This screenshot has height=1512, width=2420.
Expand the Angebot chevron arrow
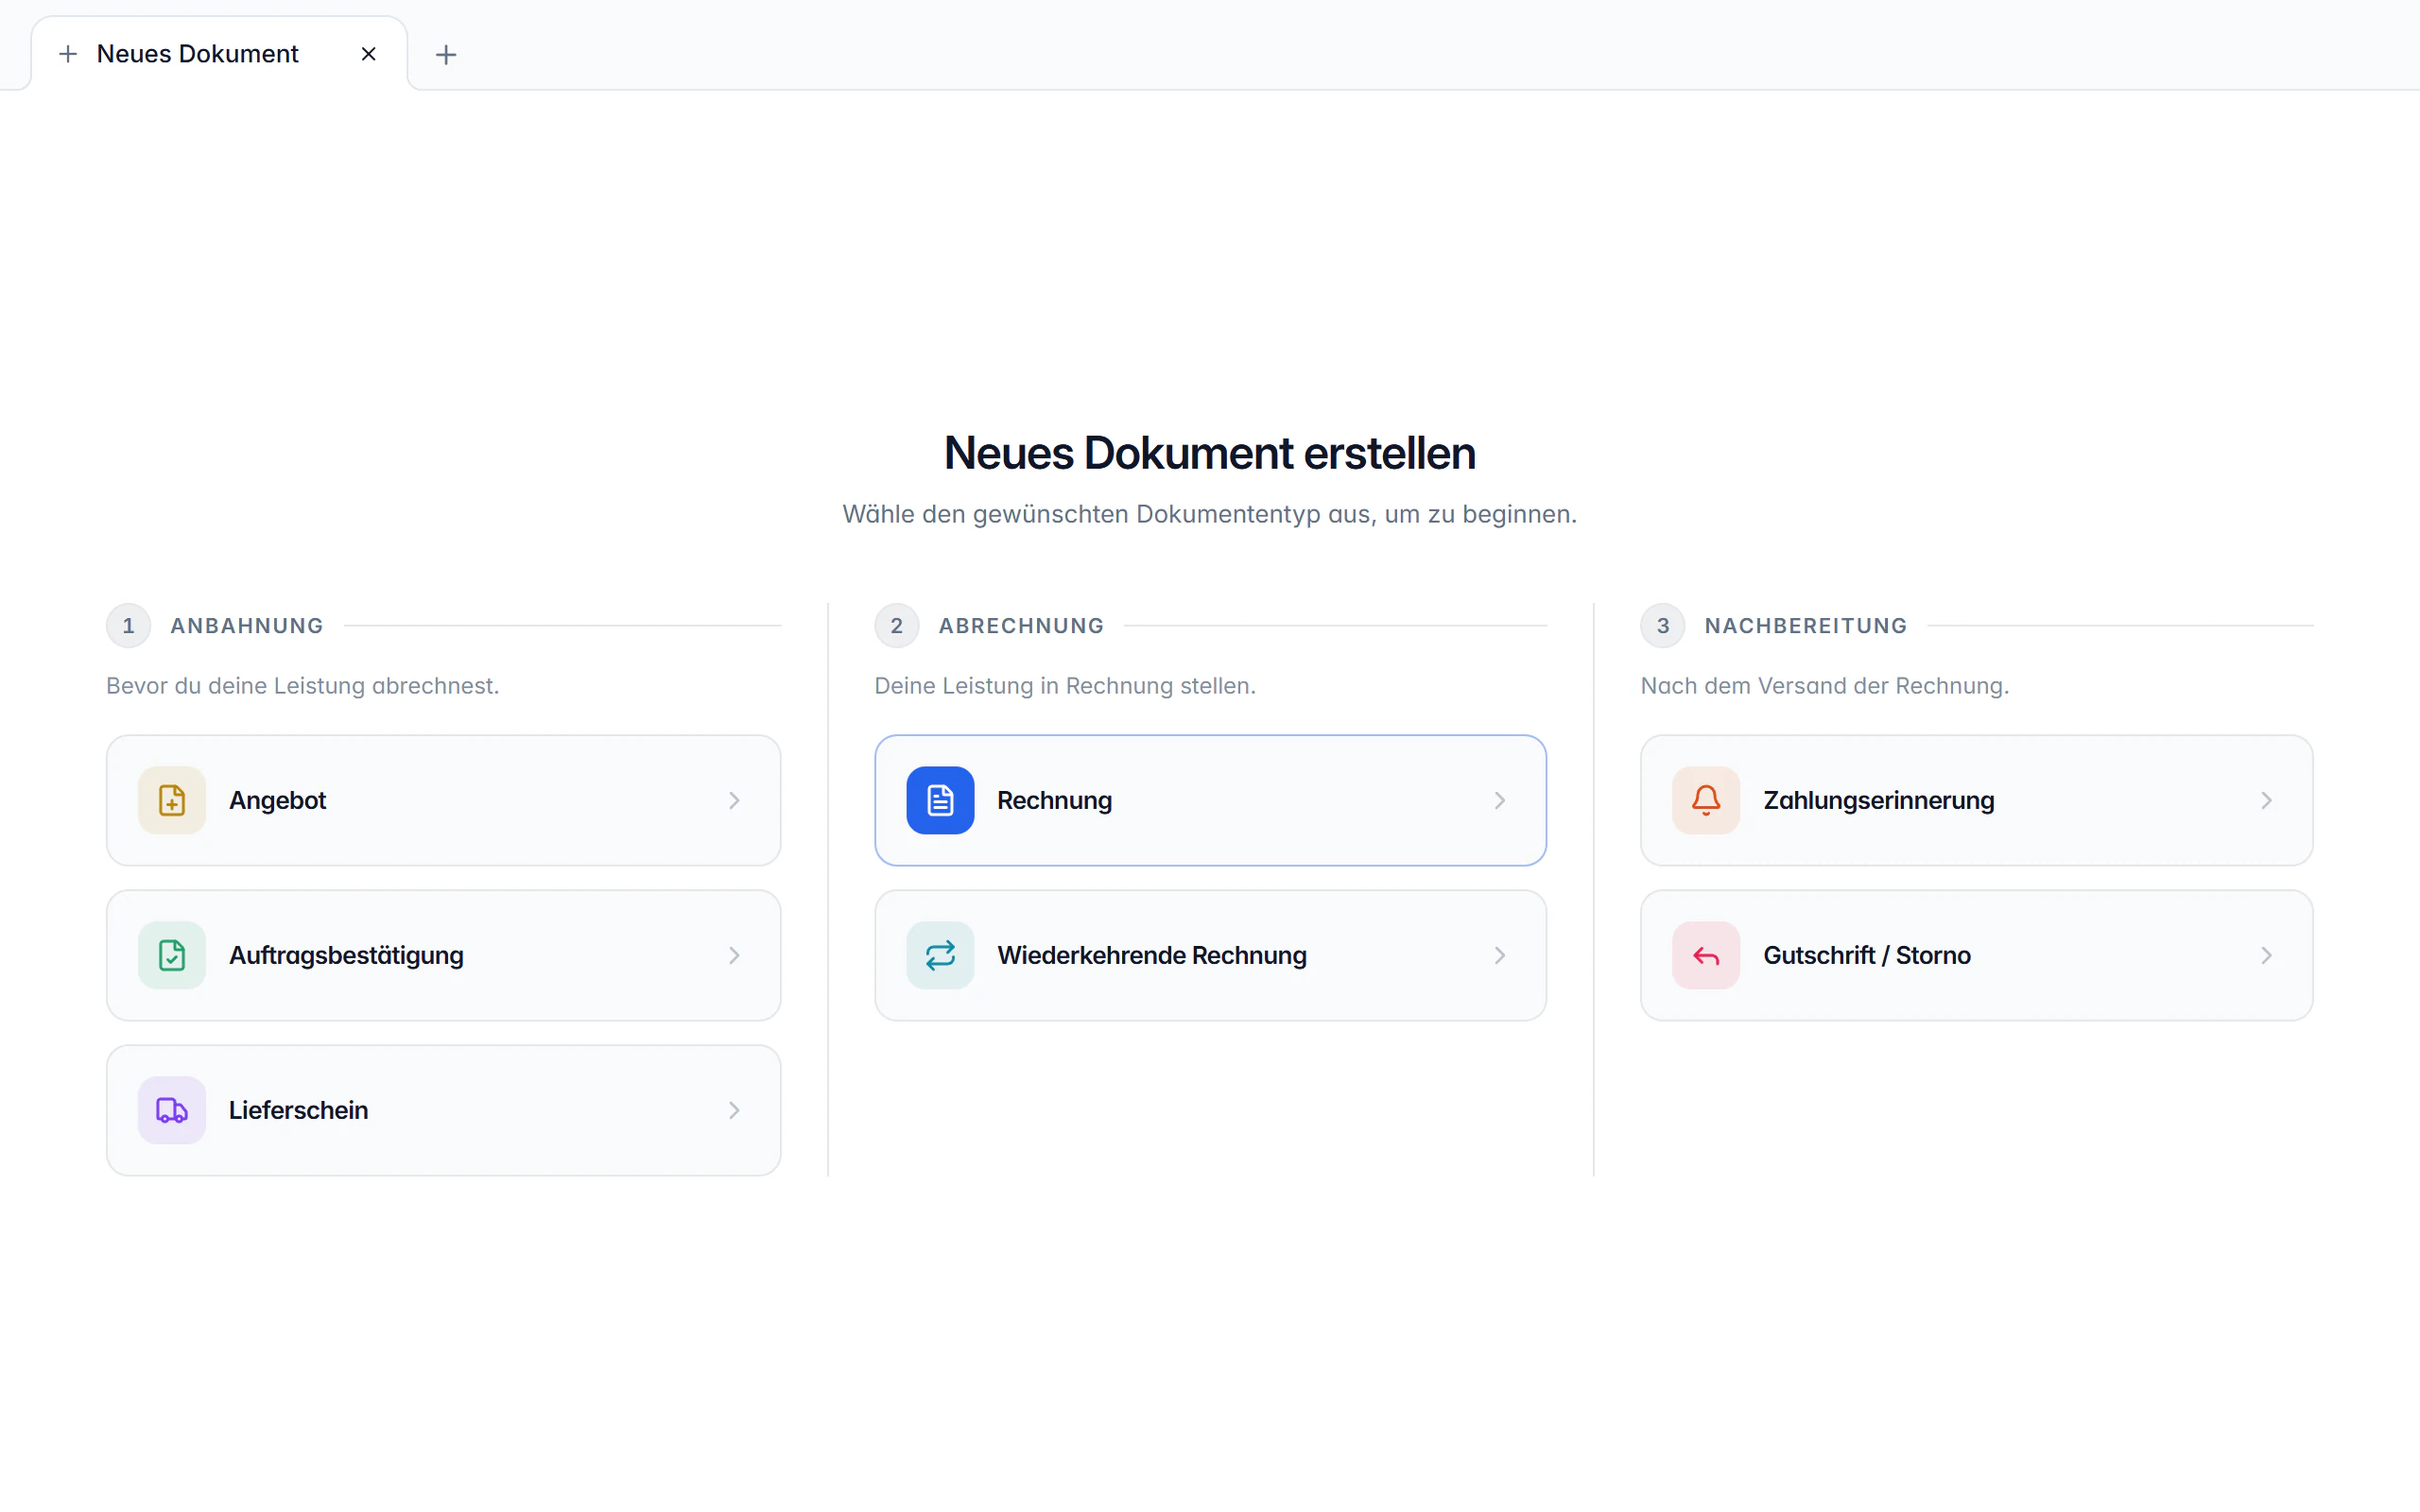[734, 800]
